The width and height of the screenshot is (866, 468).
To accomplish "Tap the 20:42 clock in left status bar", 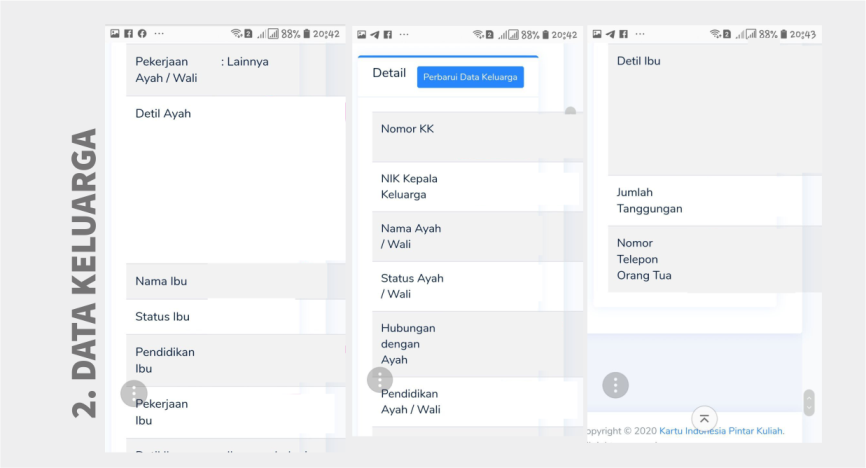I will (326, 34).
